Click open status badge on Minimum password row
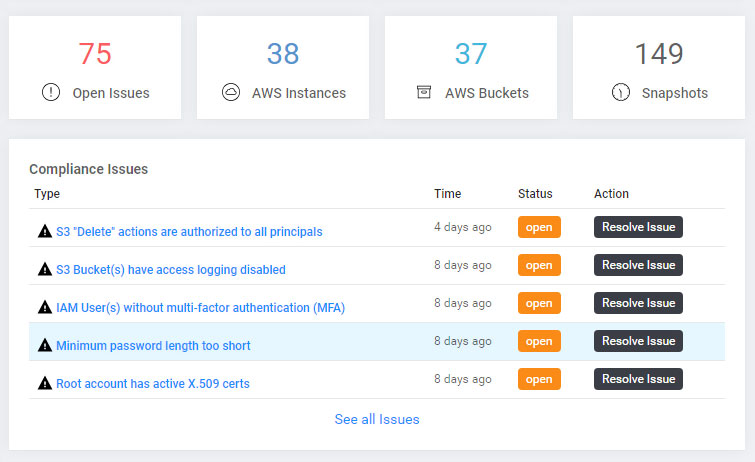 [x=539, y=341]
